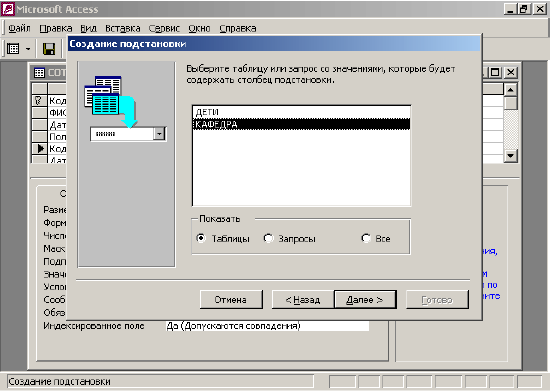The height and width of the screenshot is (391, 550).
Task: Click the status bar text Создание подстановки
Action: [60, 382]
